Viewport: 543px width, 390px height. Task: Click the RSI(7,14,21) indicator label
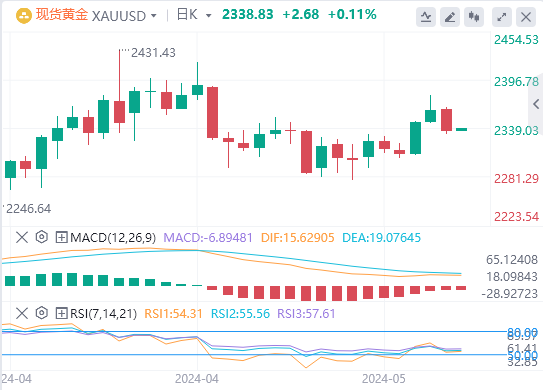pyautogui.click(x=104, y=313)
